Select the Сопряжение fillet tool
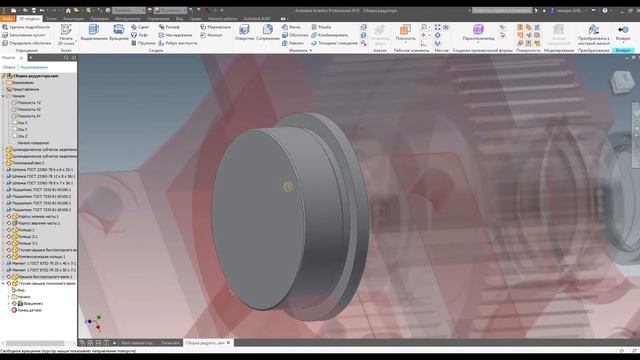The image size is (640, 360). [x=268, y=32]
